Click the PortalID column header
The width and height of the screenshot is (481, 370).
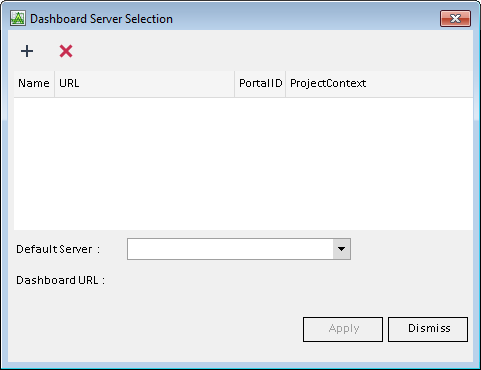pos(260,83)
